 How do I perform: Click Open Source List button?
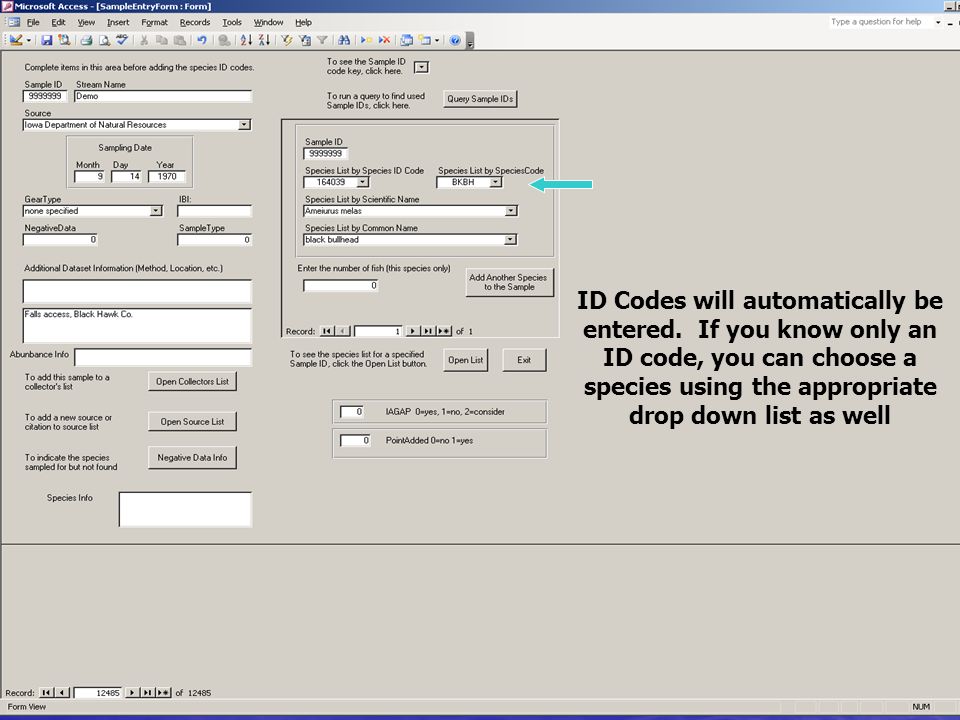(x=192, y=421)
